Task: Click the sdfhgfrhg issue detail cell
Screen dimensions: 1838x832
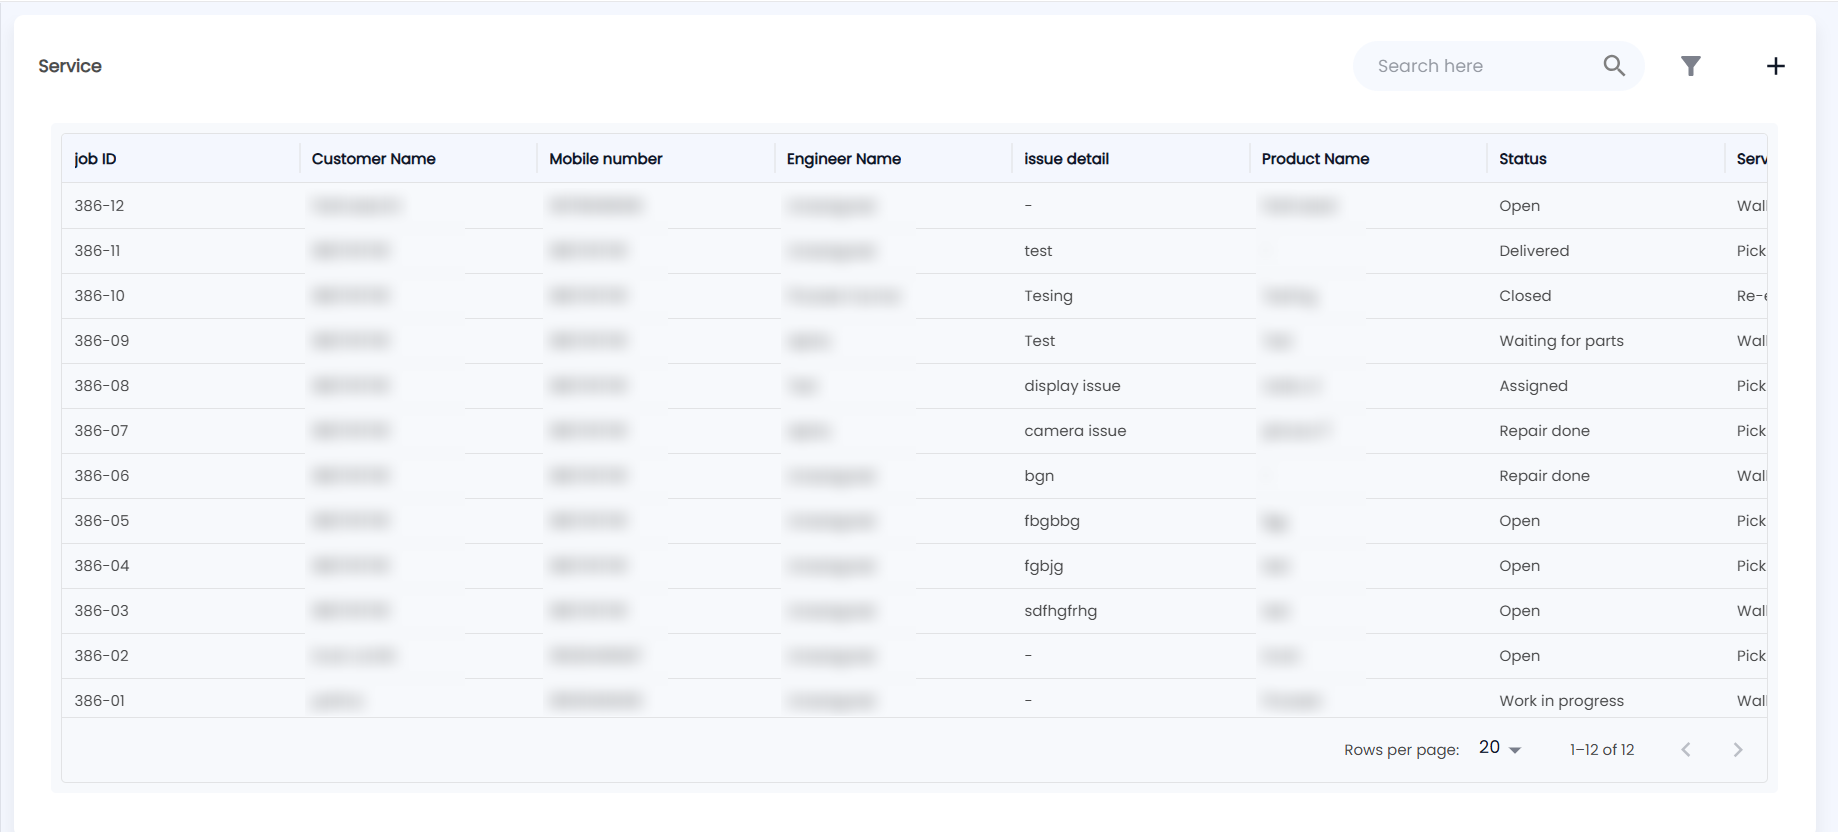Action: pos(1060,611)
